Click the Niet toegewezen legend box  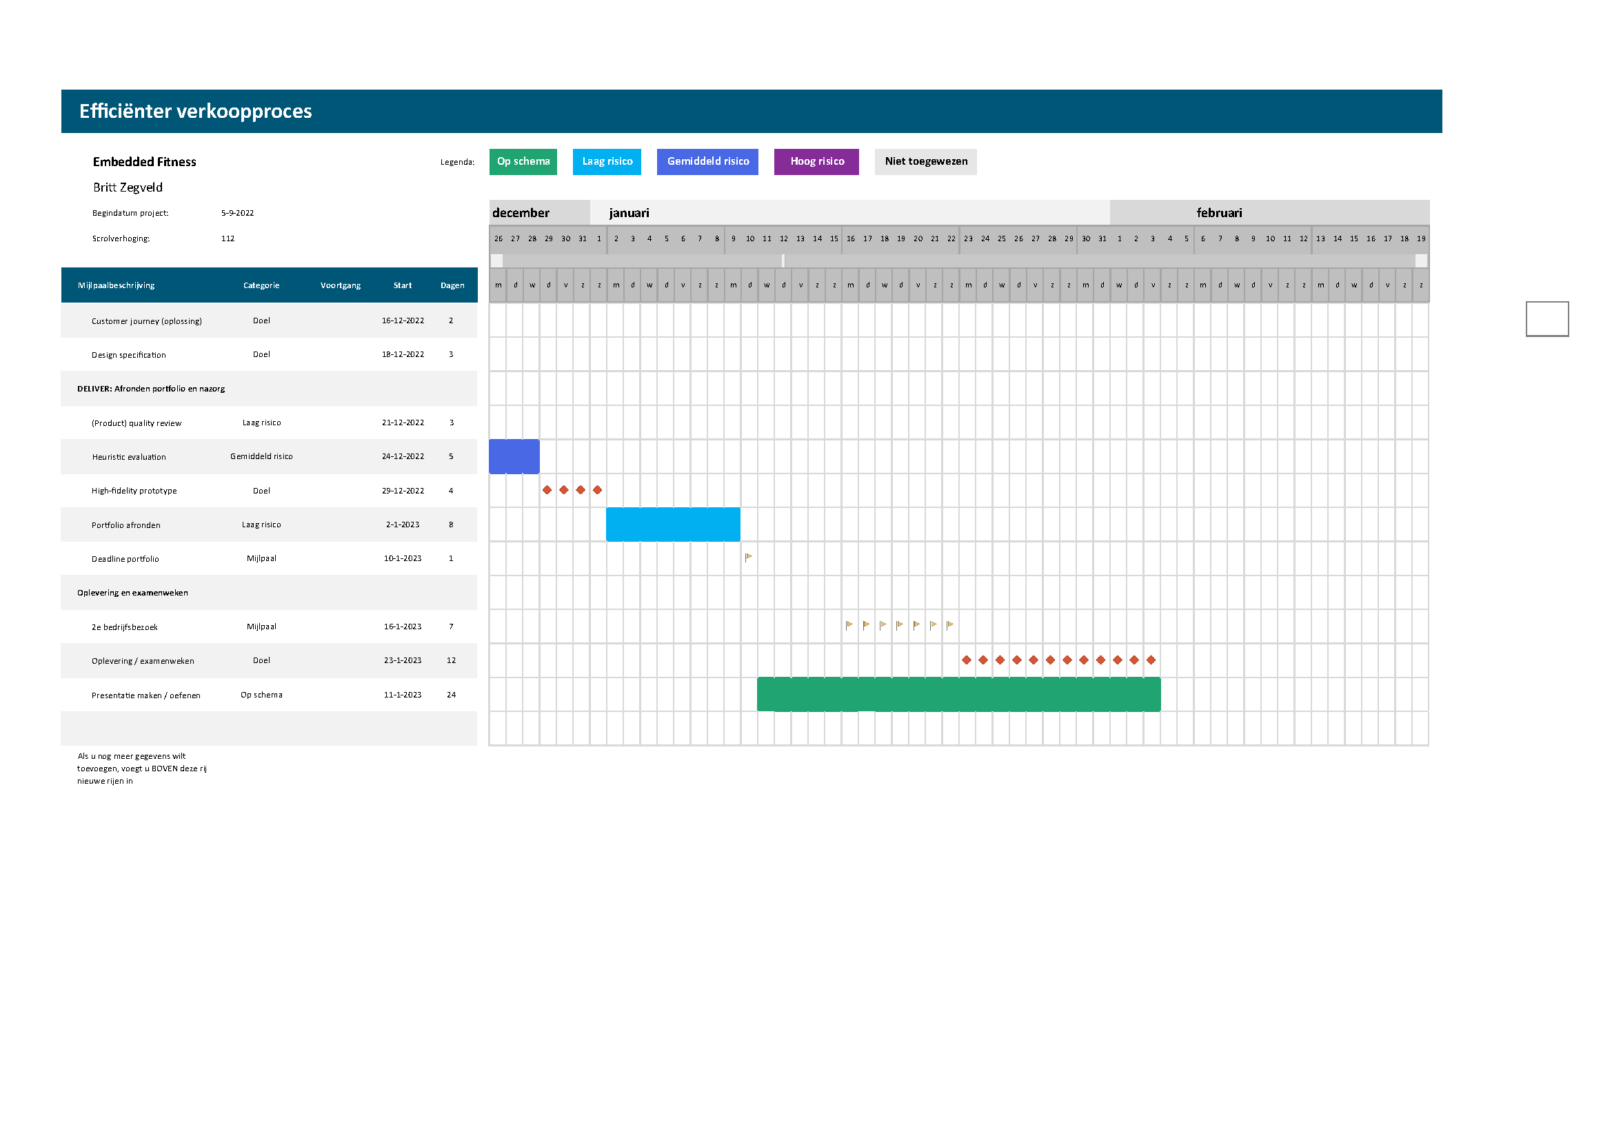(x=925, y=162)
